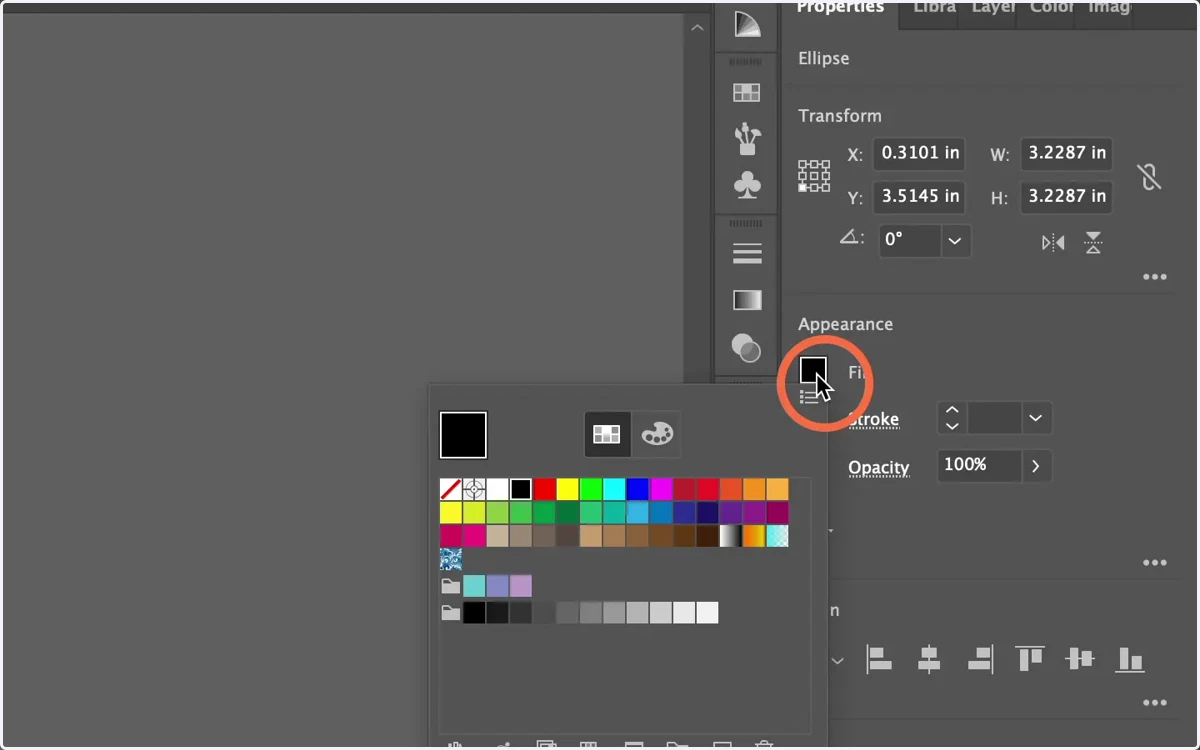Screen dimensions: 1200x750
Task: Click the X position field 0.3101 in
Action: point(919,154)
